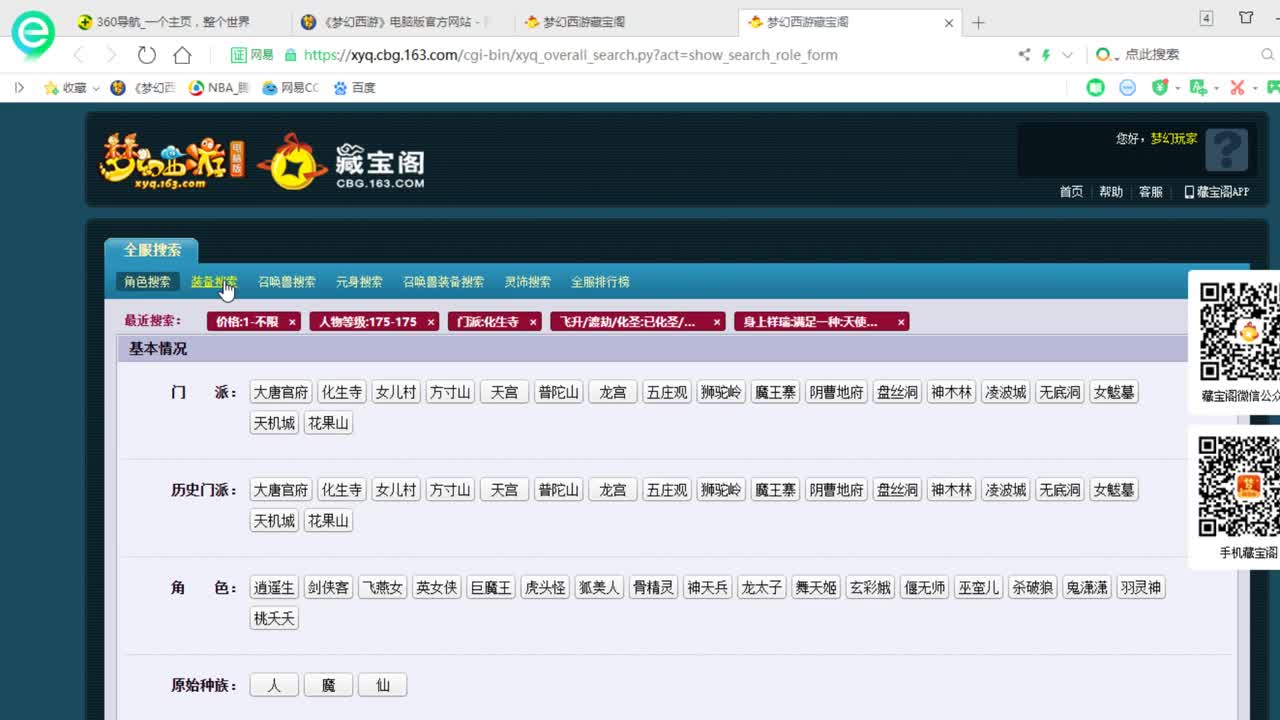Click the green shield wallet extension icon
1280x720 pixels.
1160,88
